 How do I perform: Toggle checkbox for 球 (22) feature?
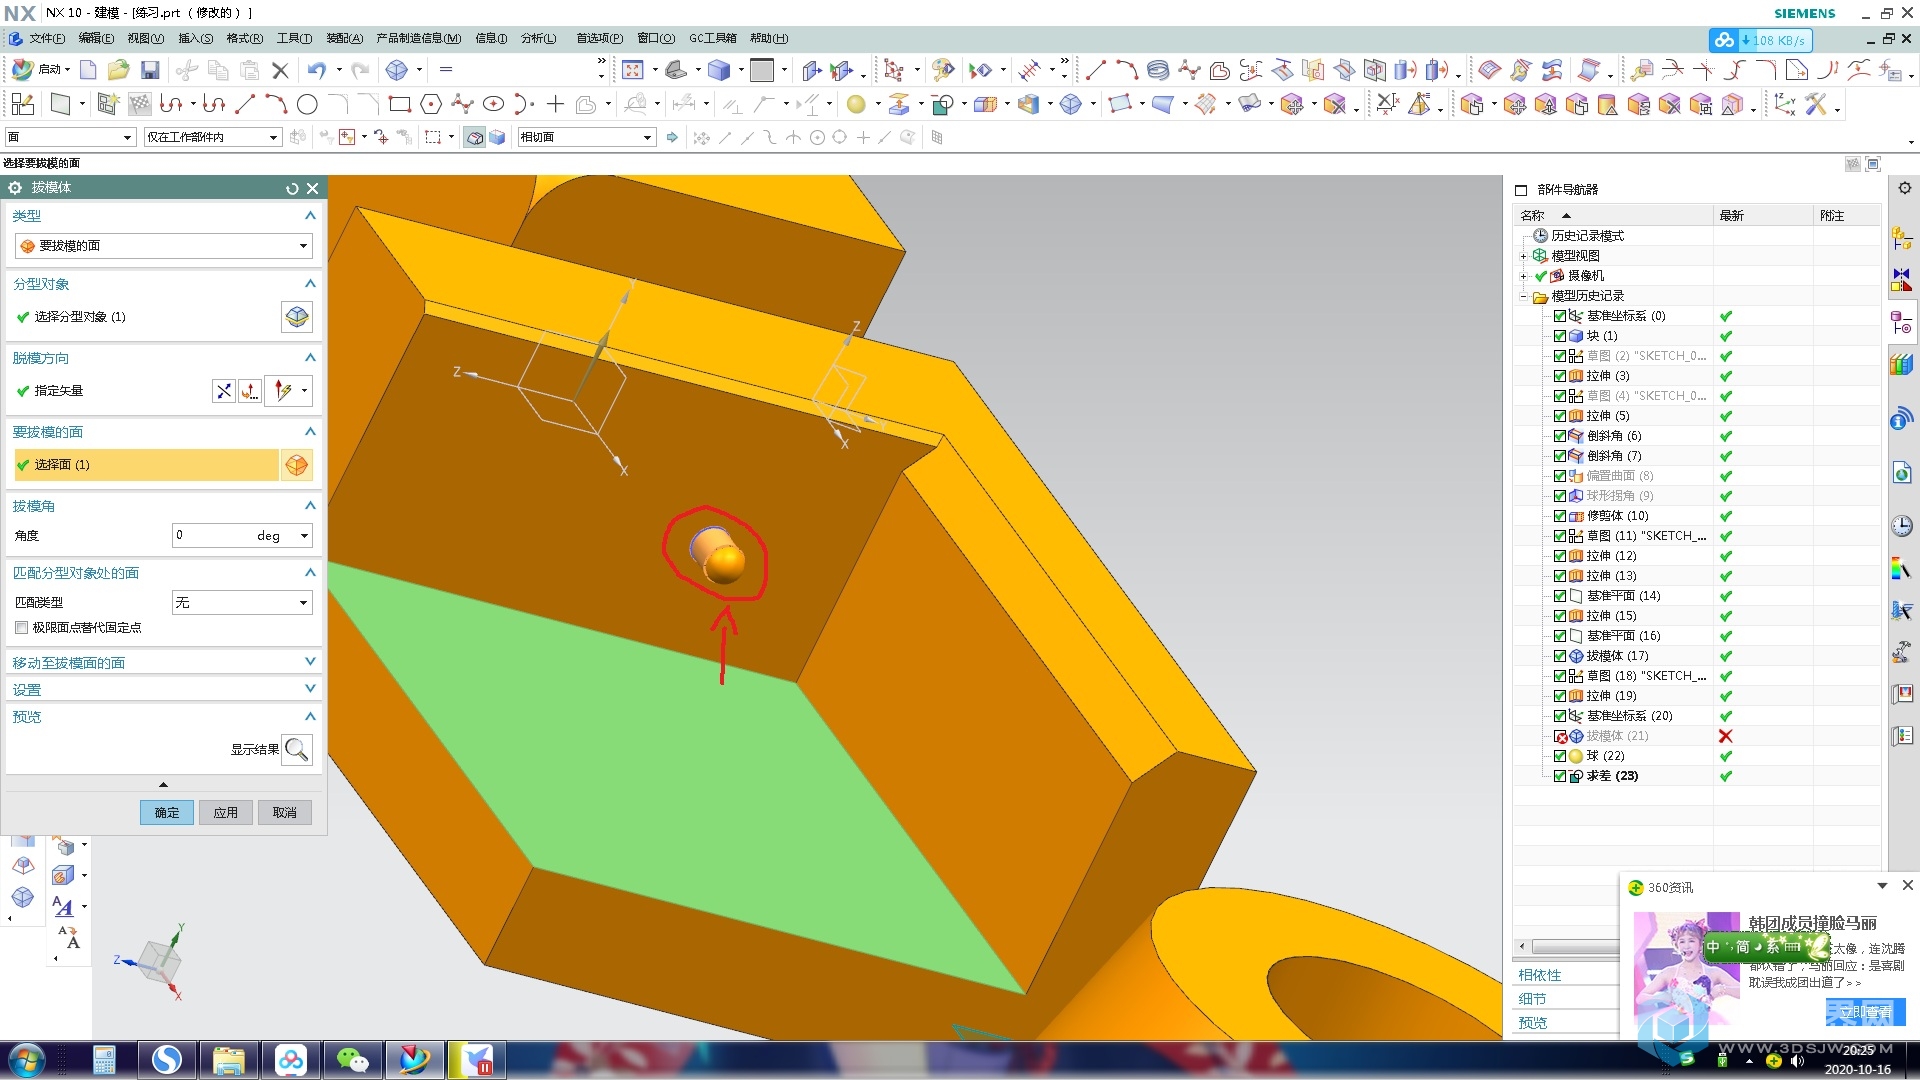[x=1560, y=756]
